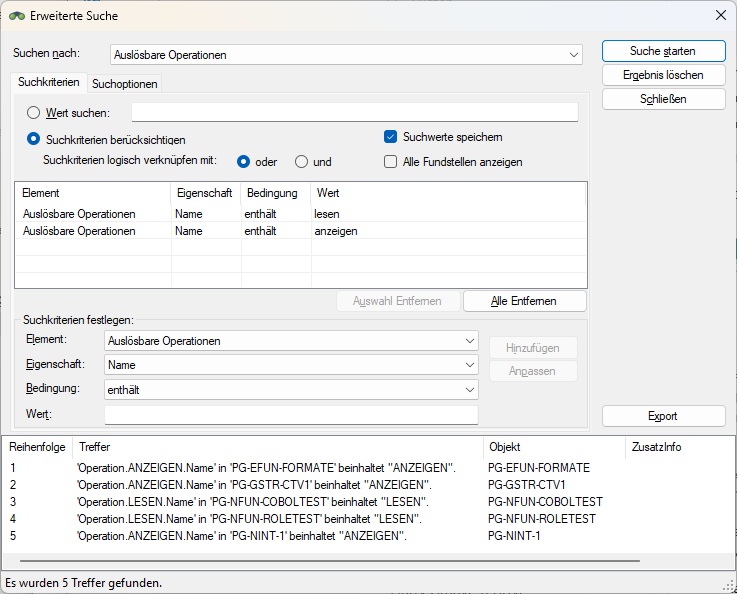Viewport: 739px width, 594px height.
Task: Open the Eigenschaft dropdown list
Action: (x=470, y=365)
